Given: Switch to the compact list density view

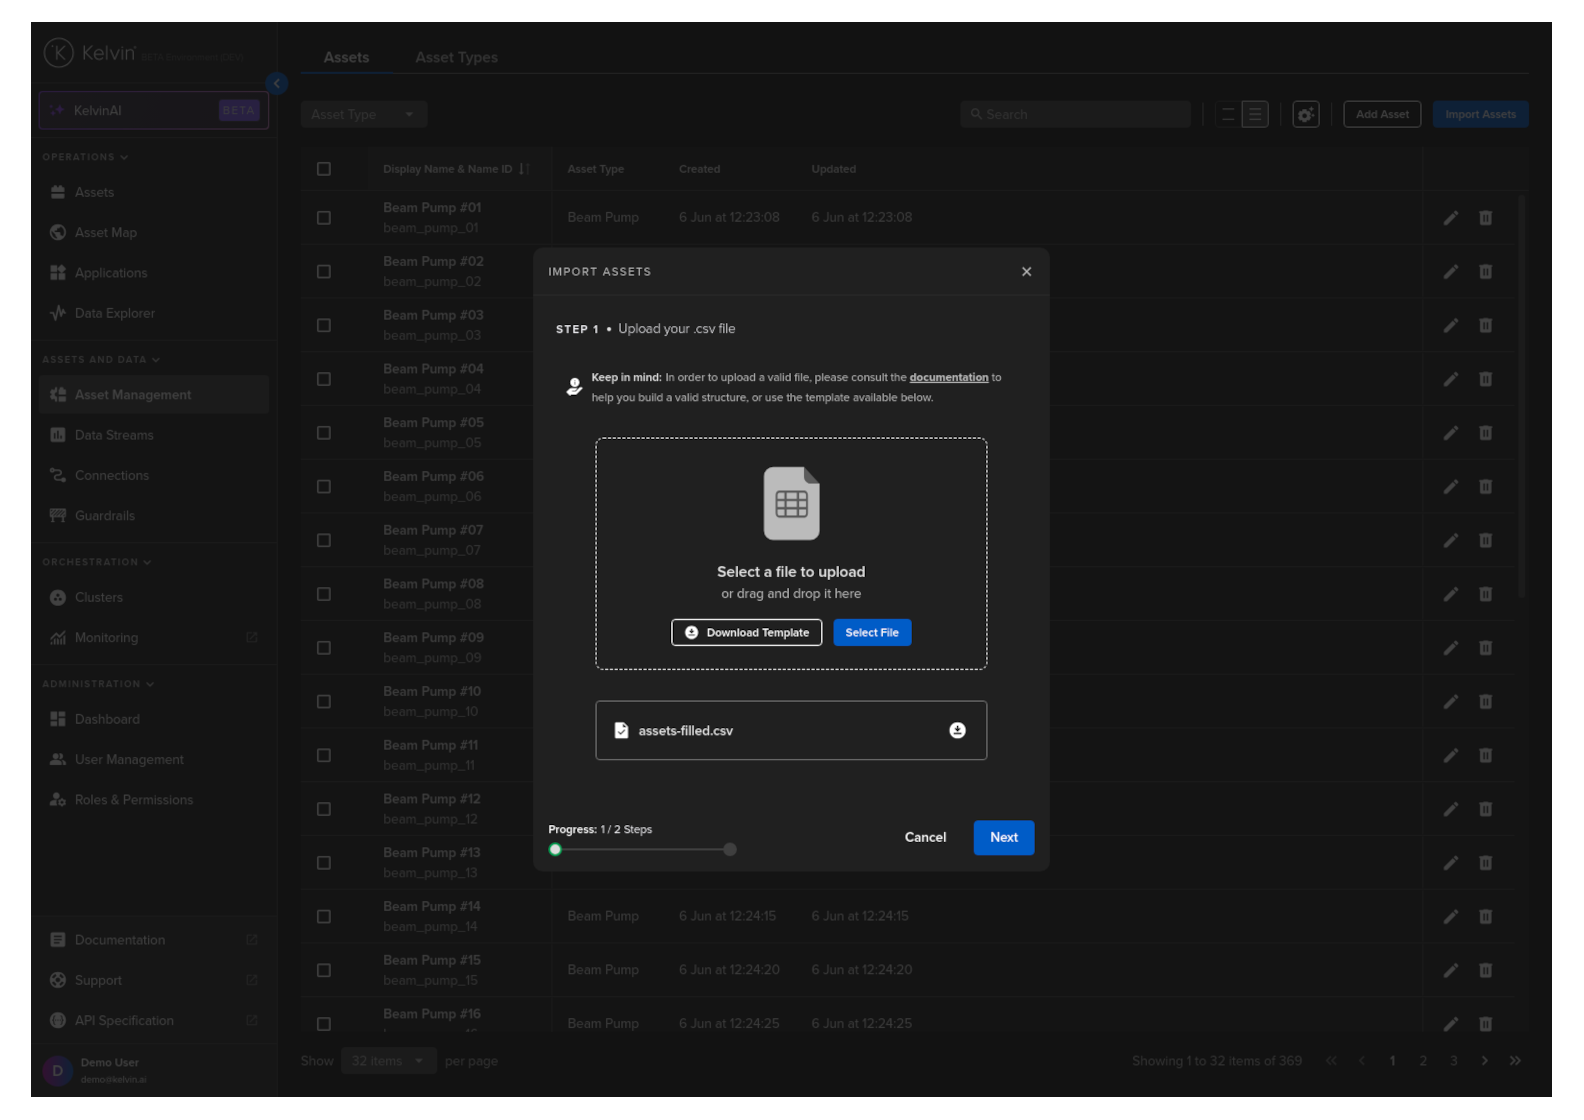Looking at the screenshot, I should (1228, 115).
